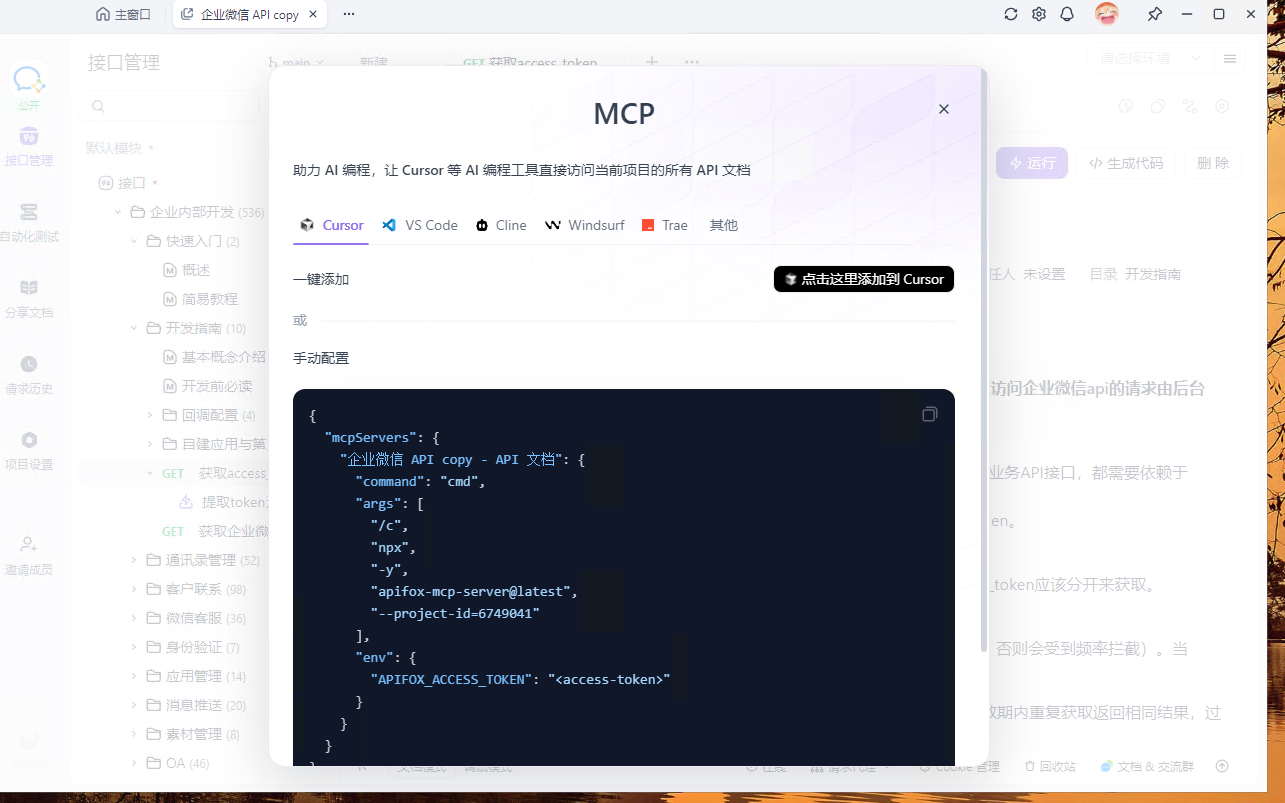Collapse the 开发指南 folder
The image size is (1285, 803).
[134, 328]
